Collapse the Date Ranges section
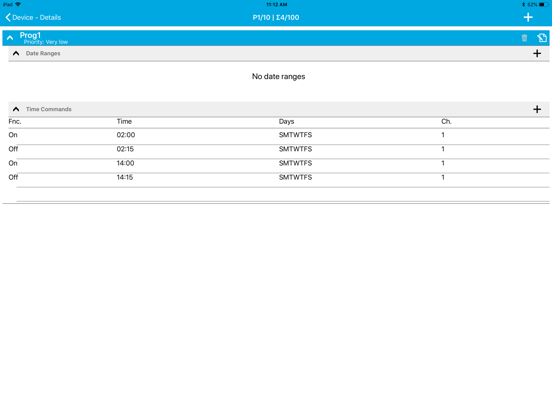 click(x=16, y=54)
